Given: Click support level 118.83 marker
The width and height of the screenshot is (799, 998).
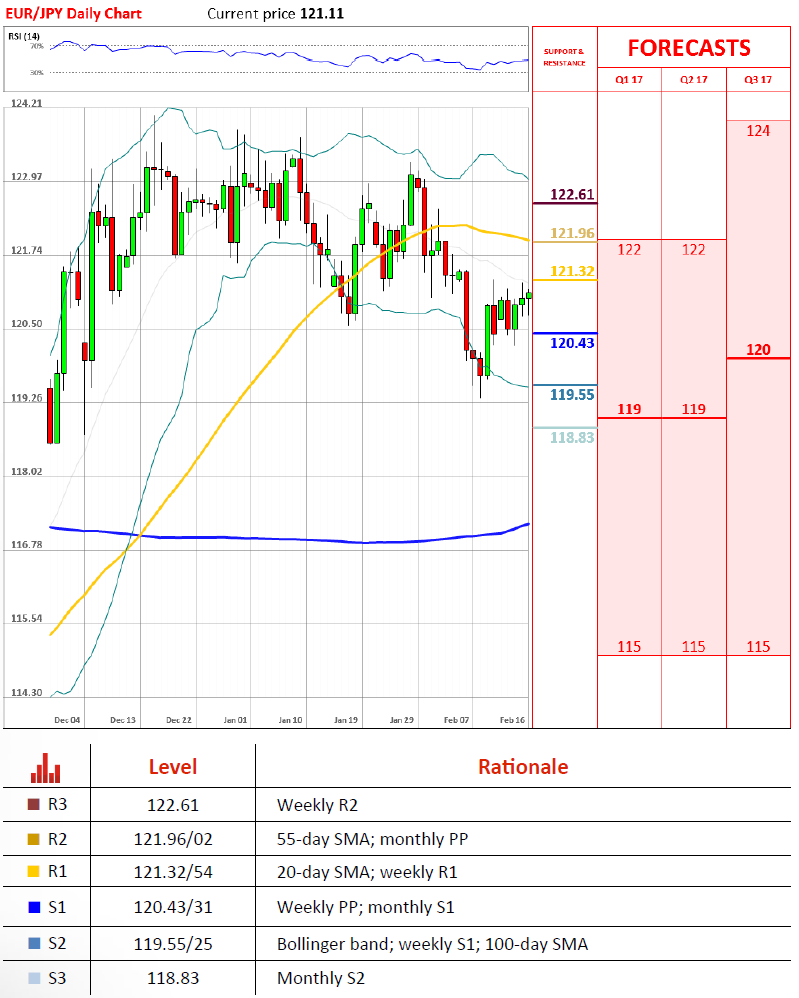Looking at the screenshot, I should click(x=572, y=437).
